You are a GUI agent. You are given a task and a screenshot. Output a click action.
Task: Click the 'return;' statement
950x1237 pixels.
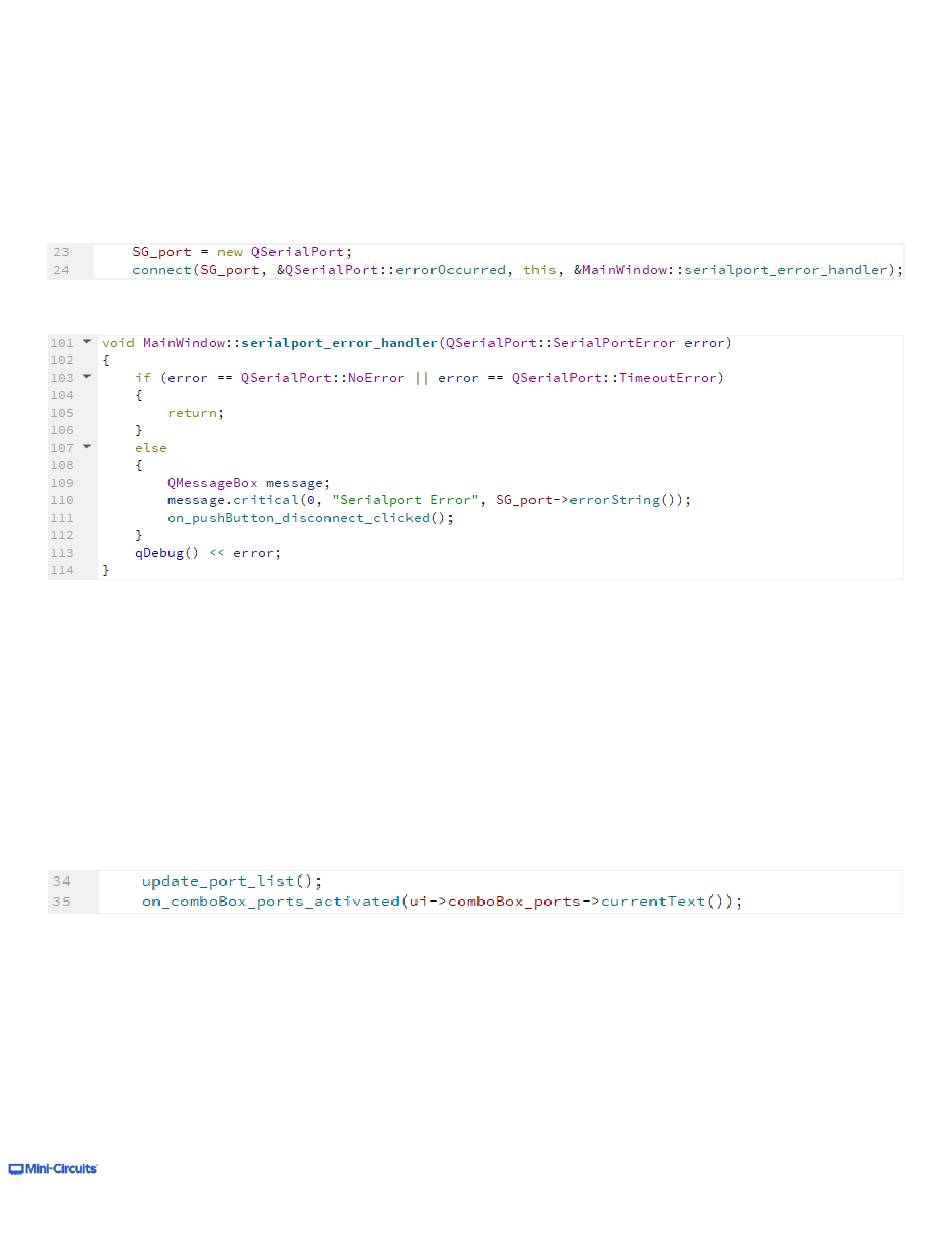pos(196,412)
